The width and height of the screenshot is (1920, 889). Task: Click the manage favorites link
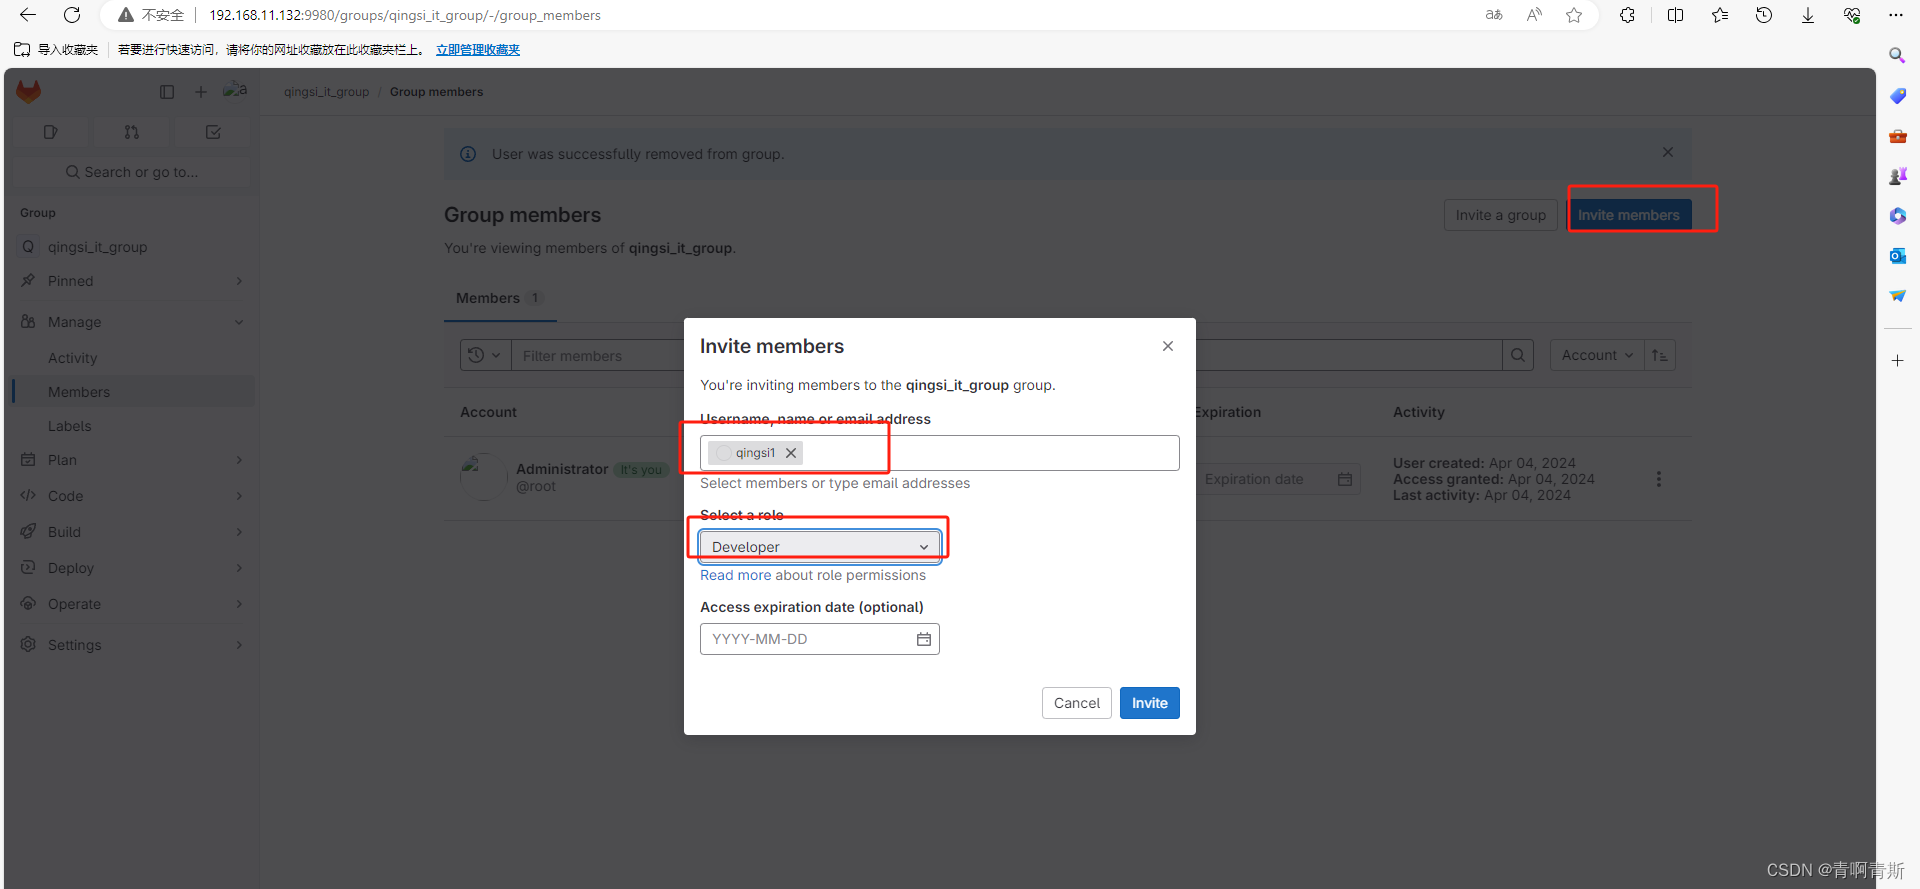[x=478, y=50]
